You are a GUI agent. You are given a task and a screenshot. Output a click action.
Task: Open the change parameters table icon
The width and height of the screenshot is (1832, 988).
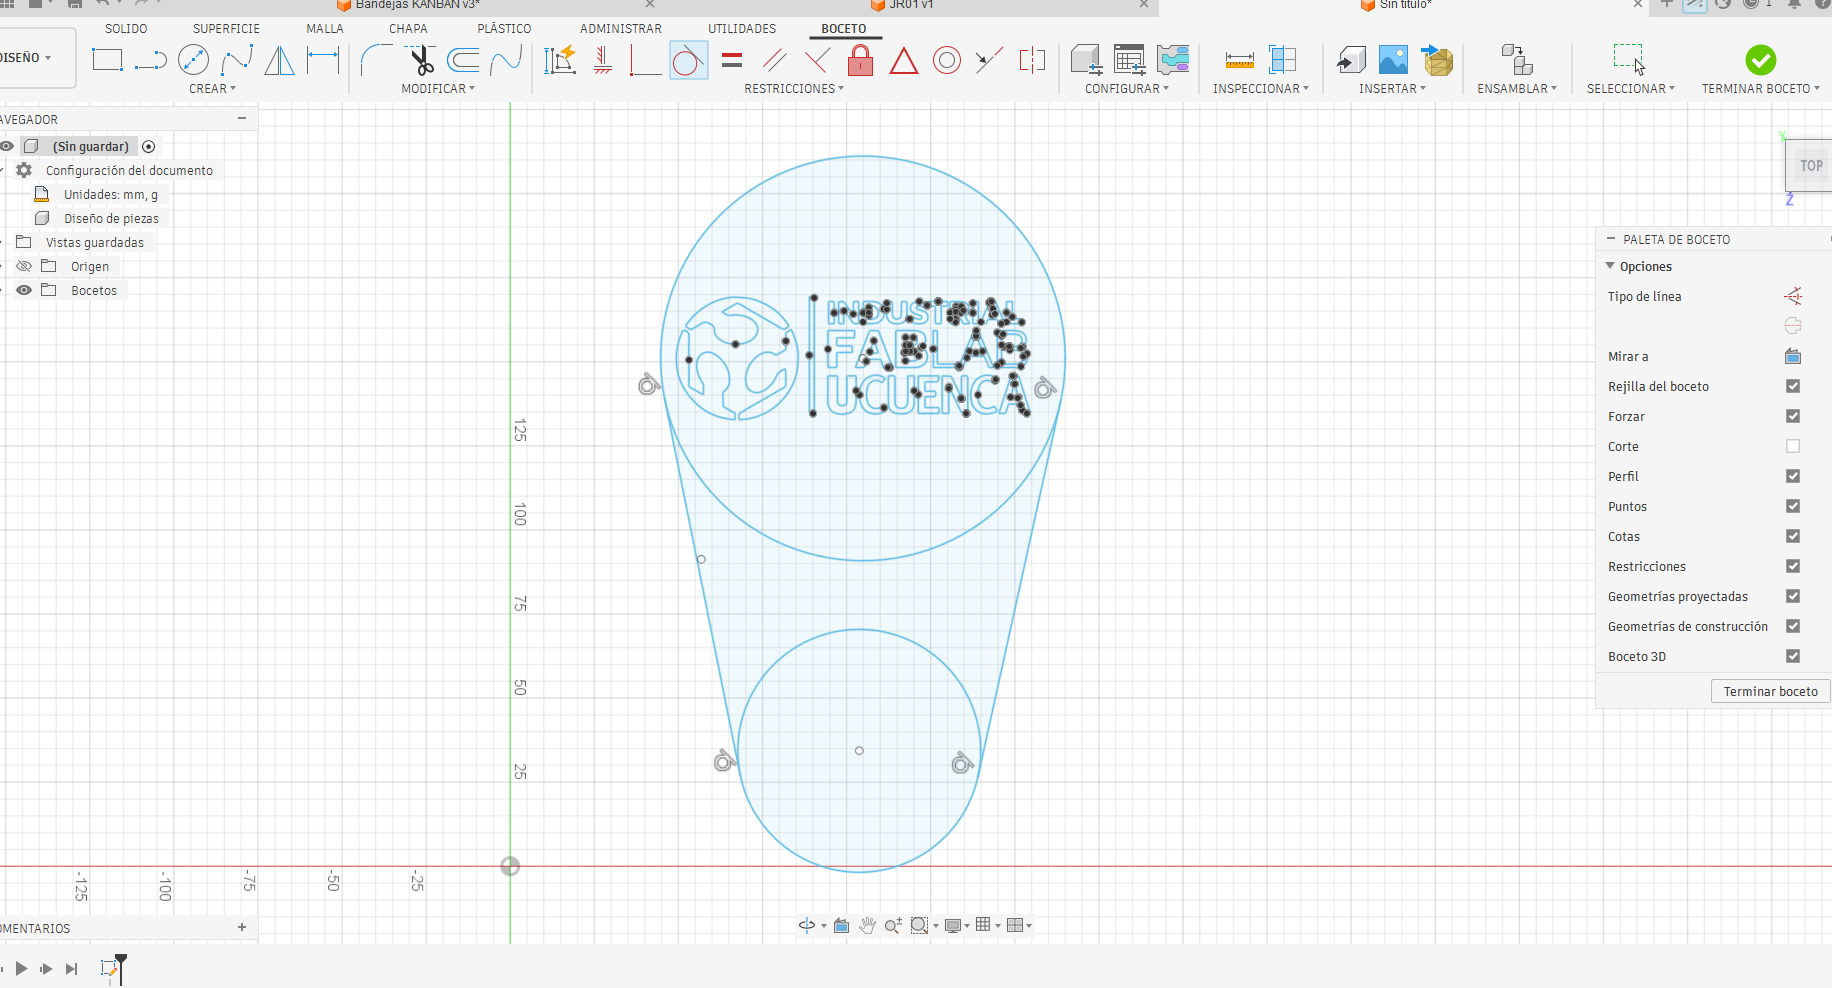[1130, 60]
